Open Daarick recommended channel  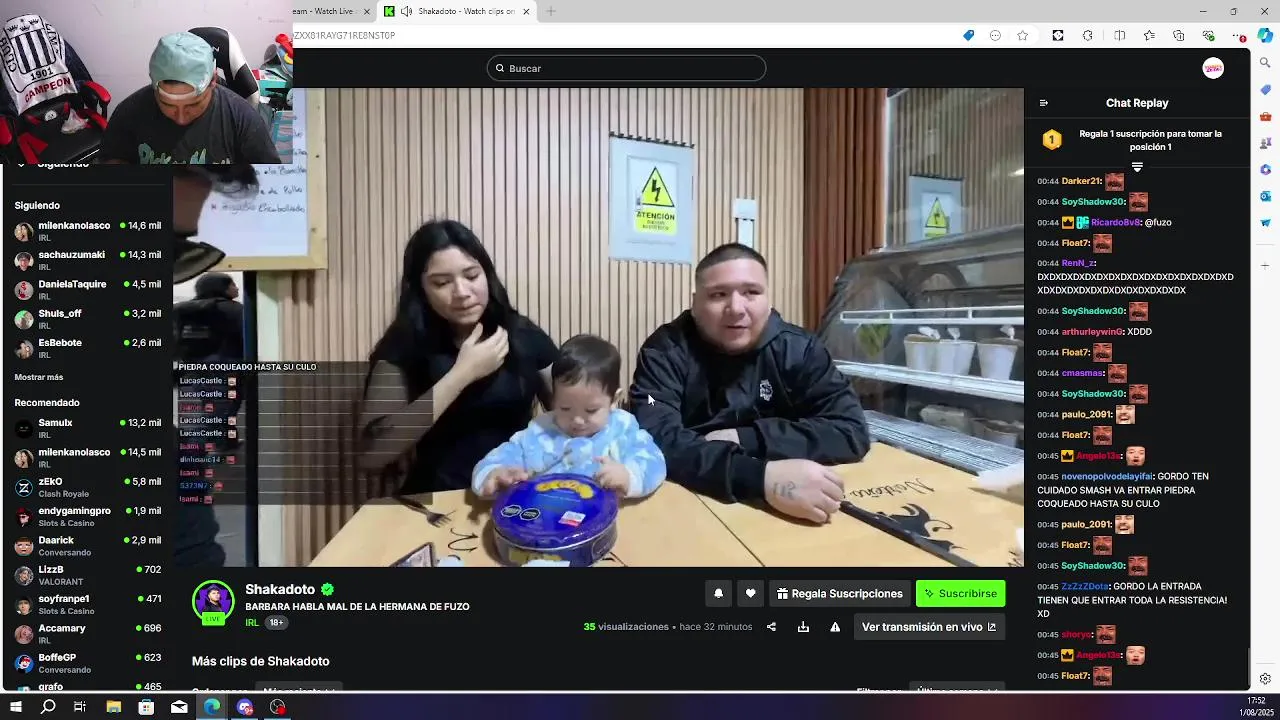point(87,545)
